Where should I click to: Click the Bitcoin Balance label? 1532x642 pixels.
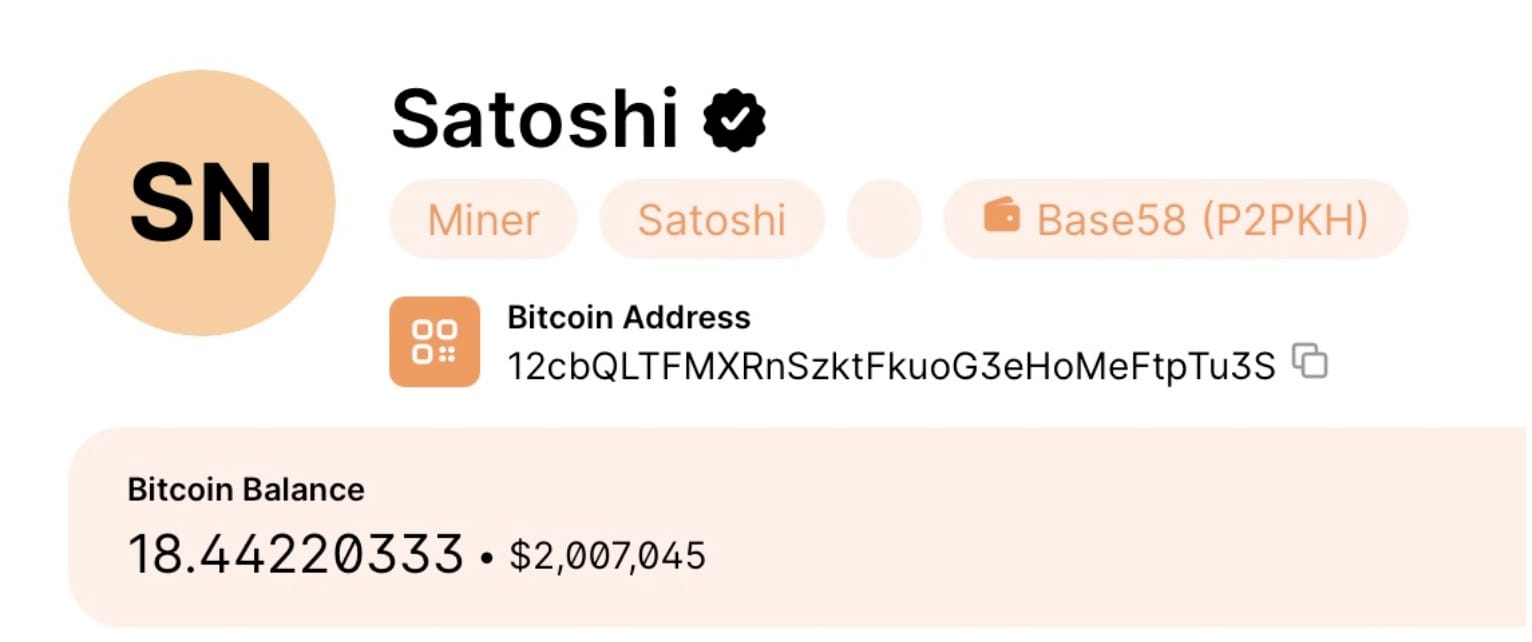coord(246,490)
